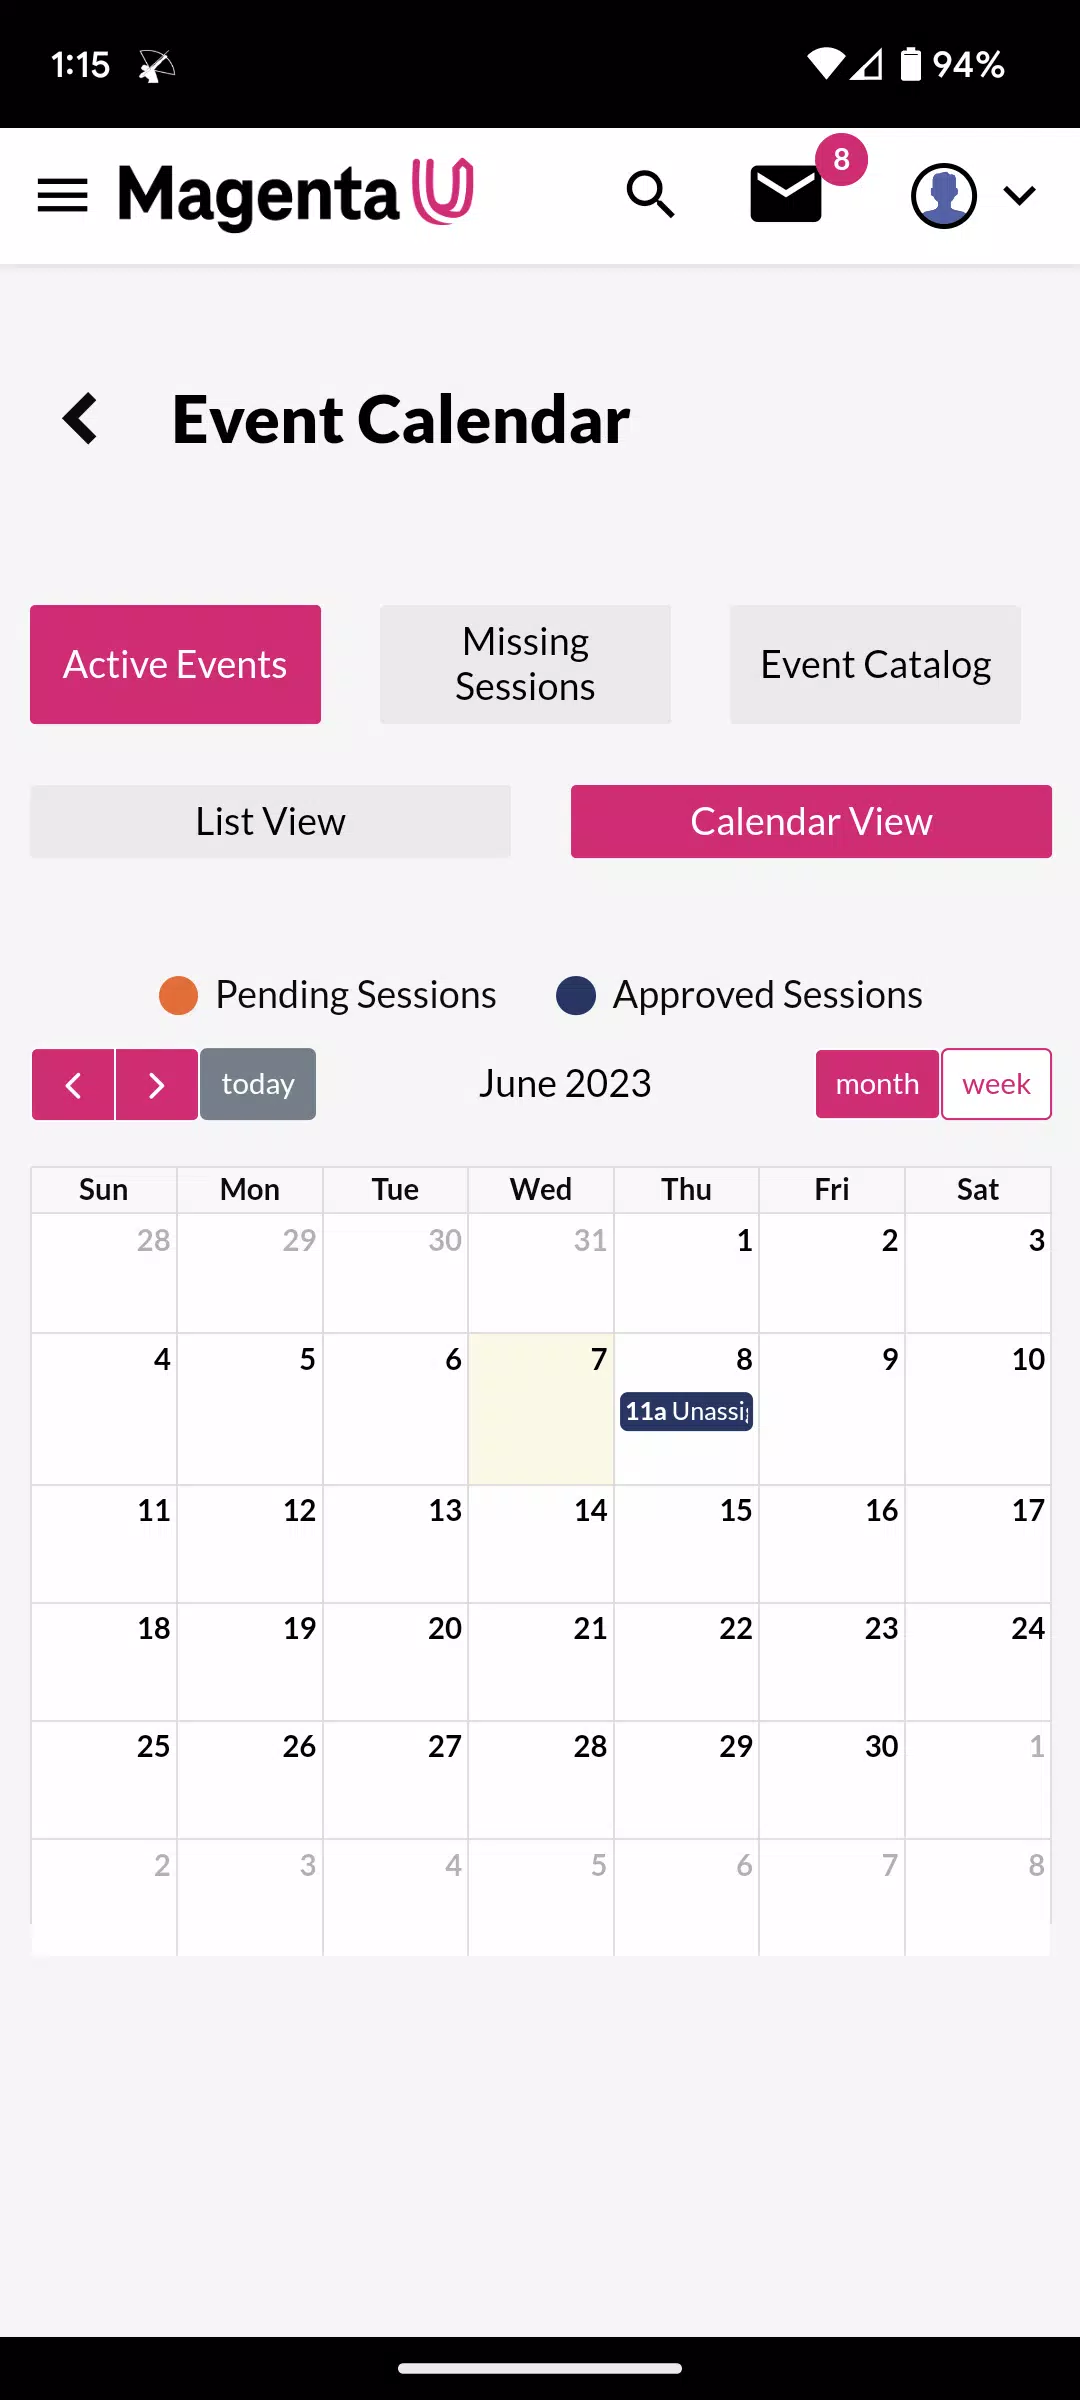The image size is (1080, 2400).
Task: Open the hamburger navigation menu
Action: (x=62, y=195)
